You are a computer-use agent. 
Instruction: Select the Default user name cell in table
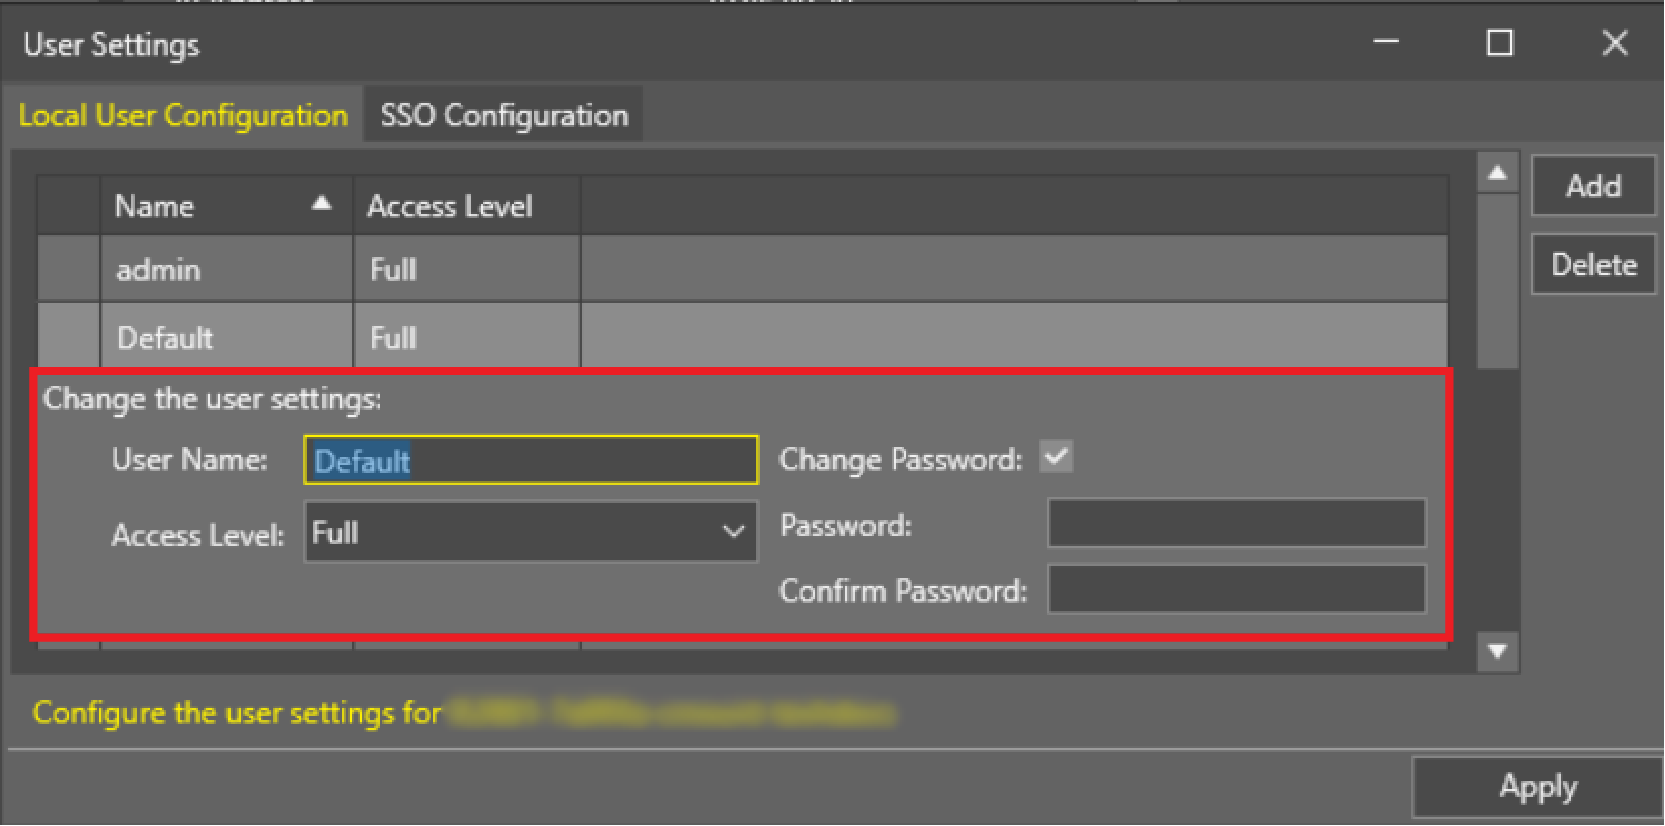coord(226,338)
